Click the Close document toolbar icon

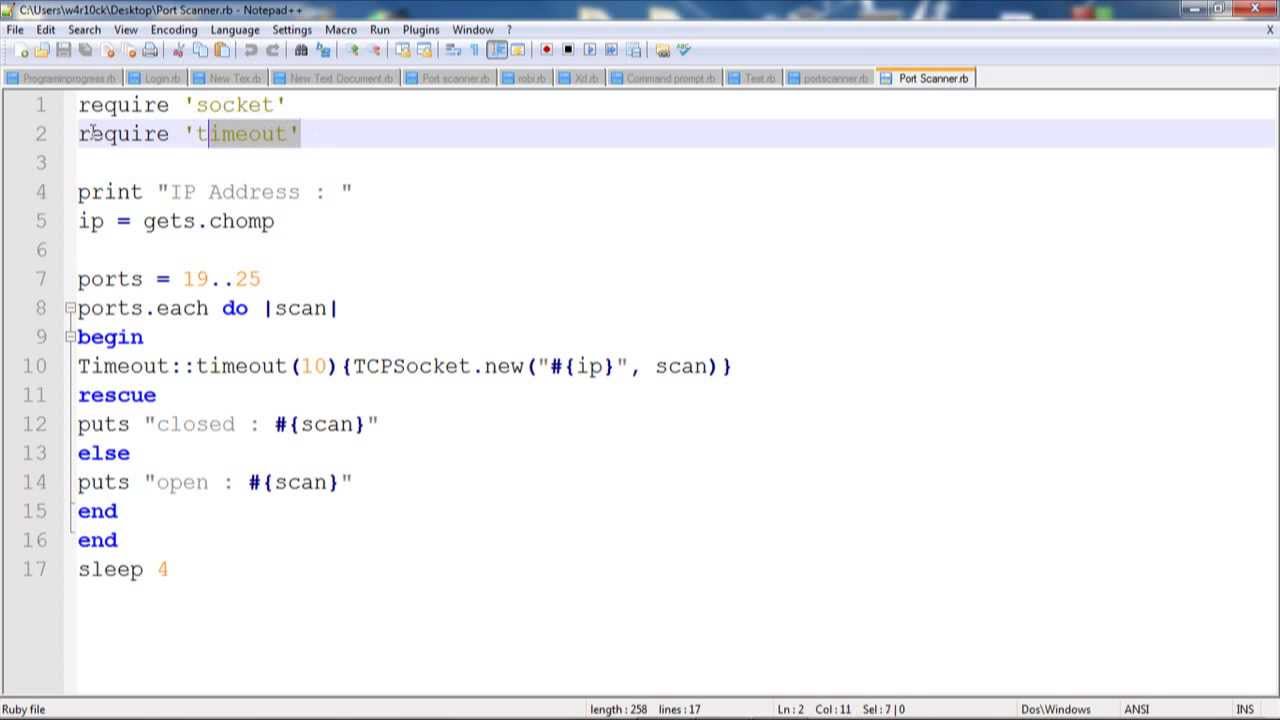(x=108, y=50)
